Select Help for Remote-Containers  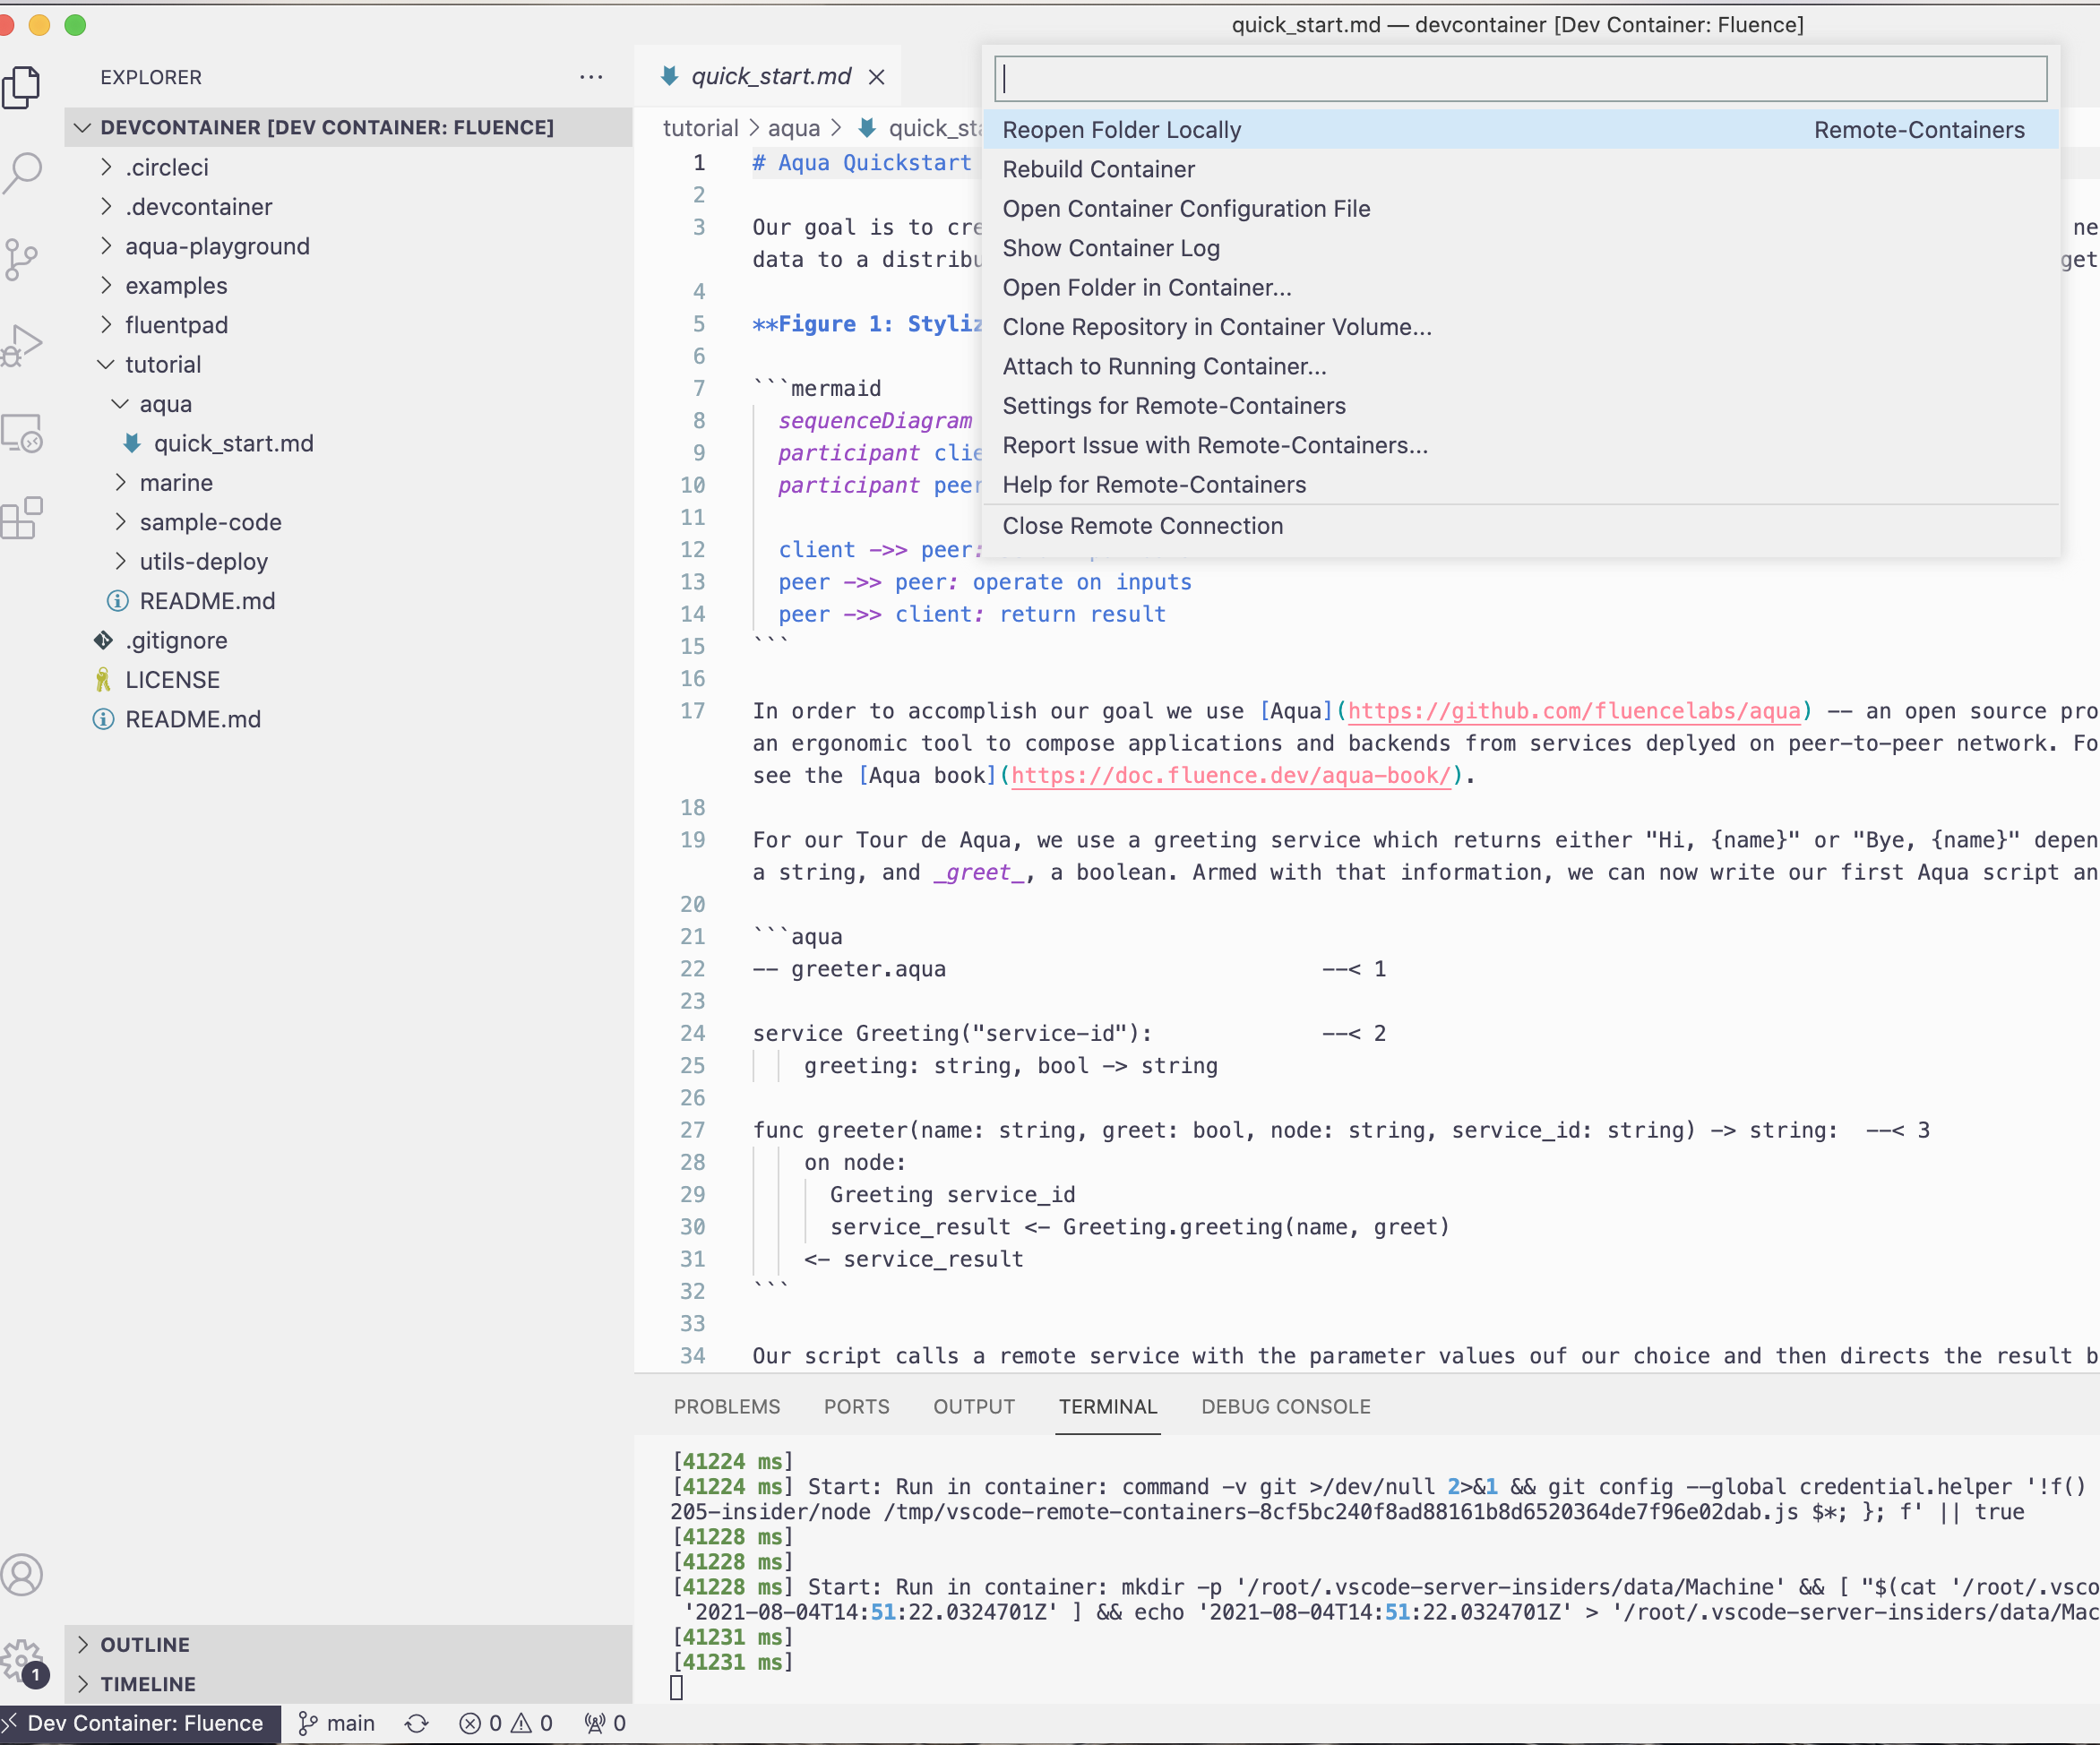point(1521,485)
